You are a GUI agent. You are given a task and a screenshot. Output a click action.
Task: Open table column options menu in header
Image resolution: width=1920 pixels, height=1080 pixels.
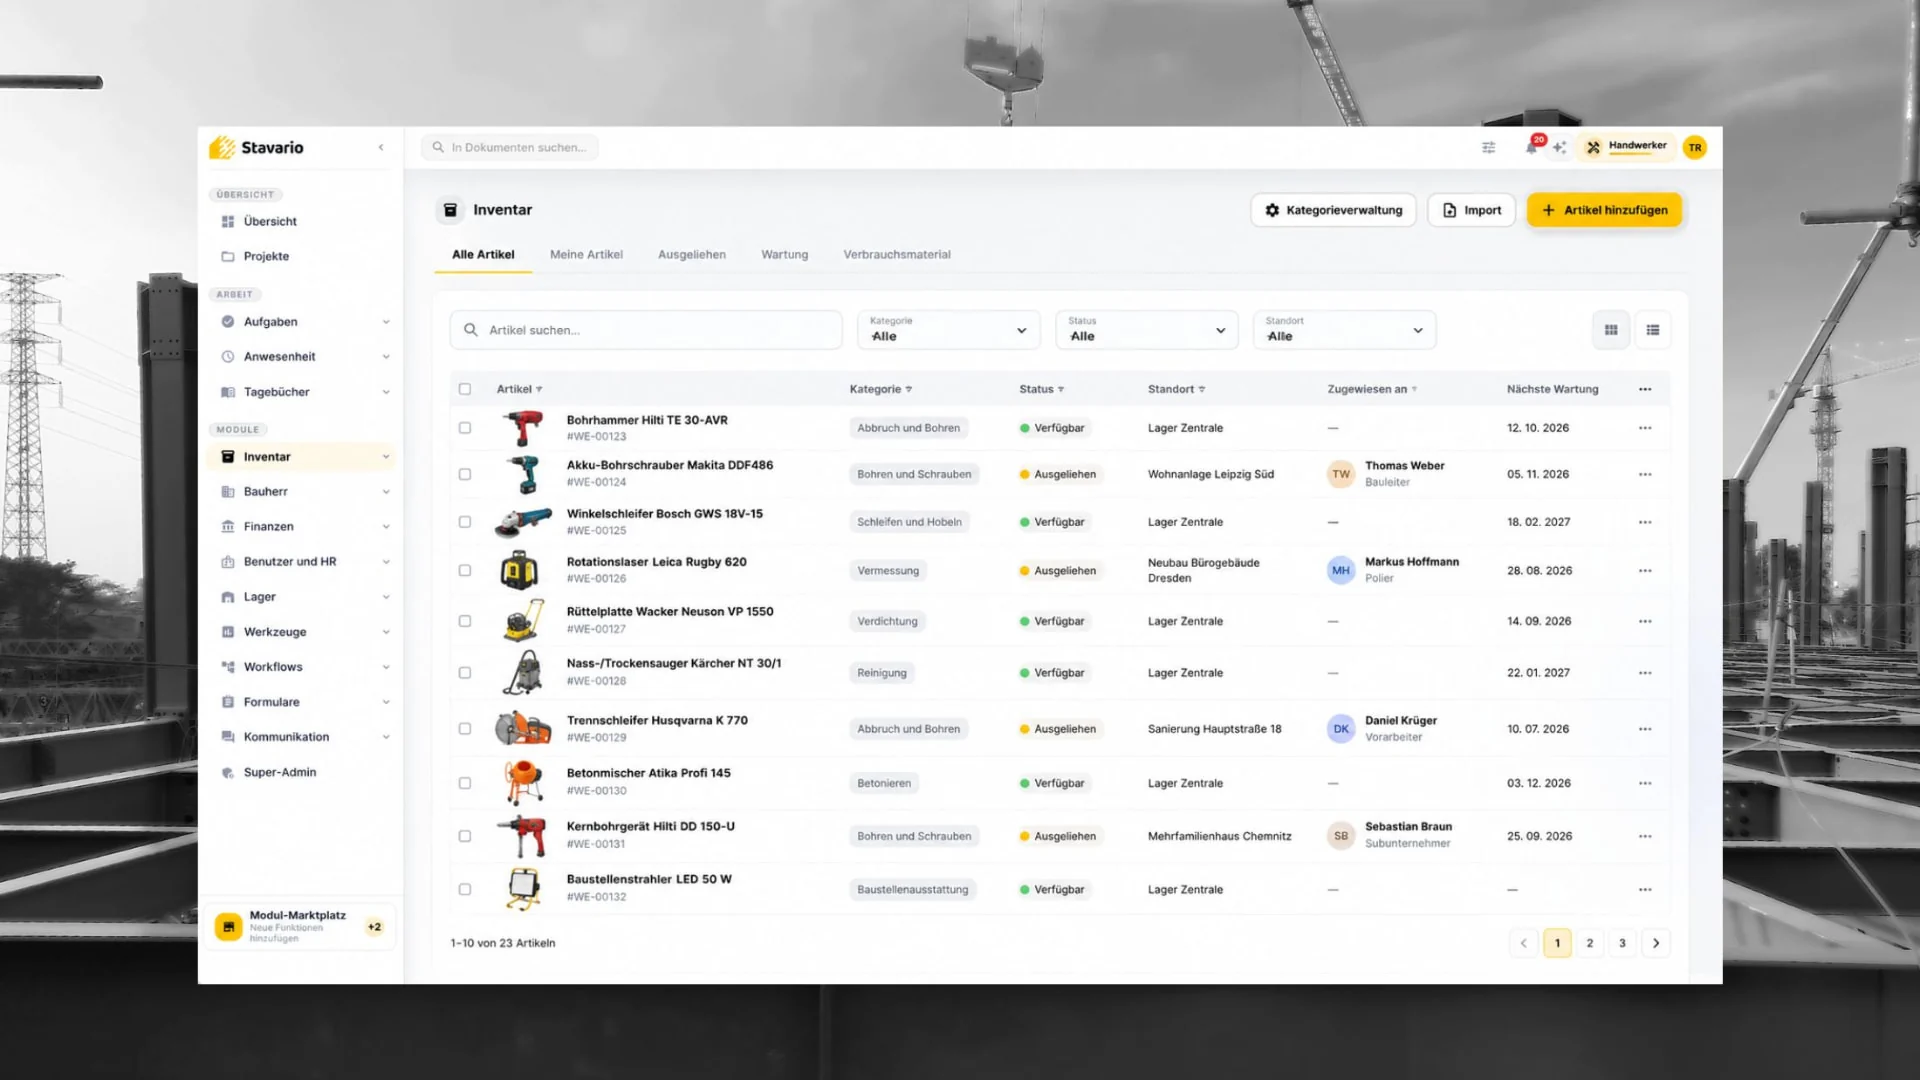(x=1645, y=389)
